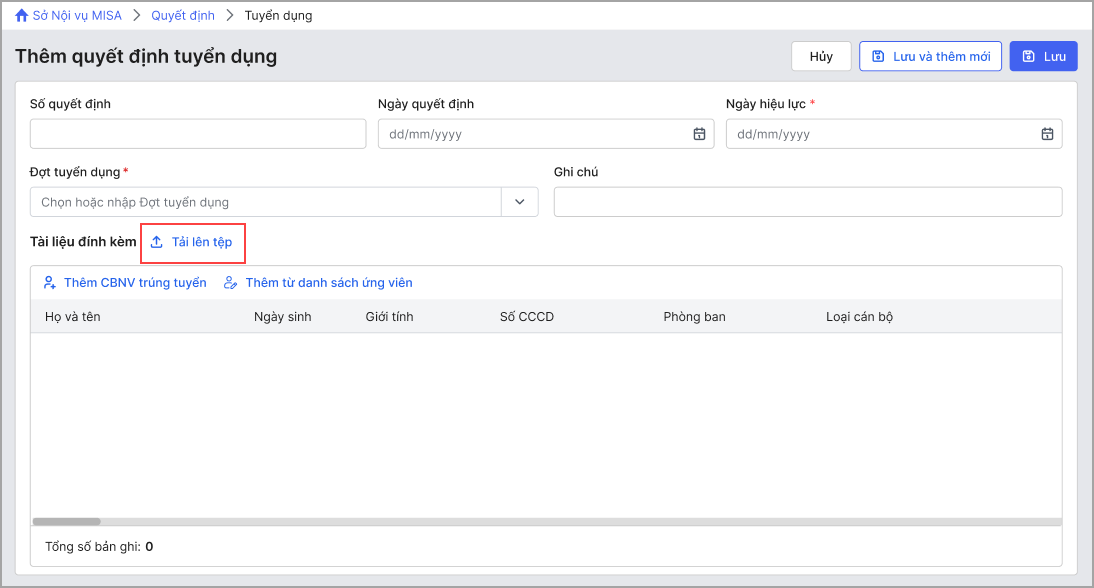Click the save icon on Lưu và thêm mới
The height and width of the screenshot is (588, 1094).
pyautogui.click(x=878, y=56)
